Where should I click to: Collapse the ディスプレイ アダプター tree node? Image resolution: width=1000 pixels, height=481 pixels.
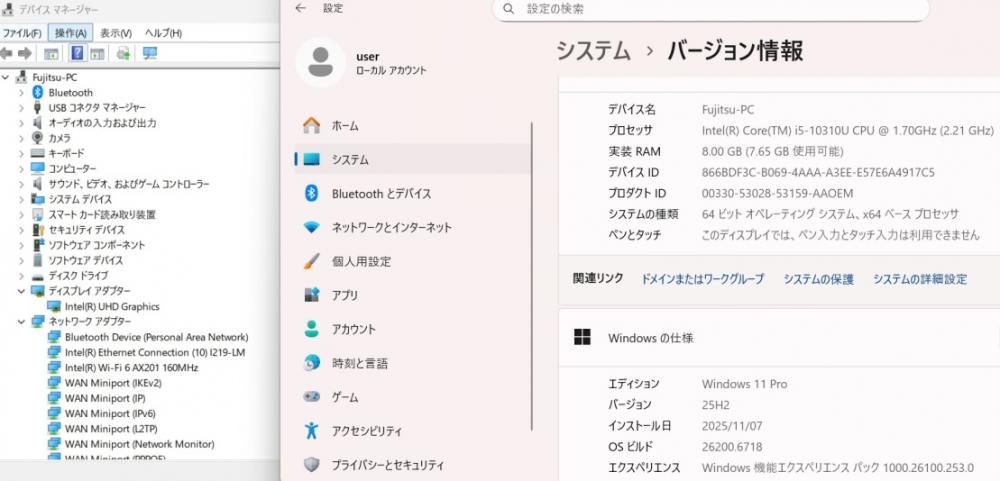(22, 291)
